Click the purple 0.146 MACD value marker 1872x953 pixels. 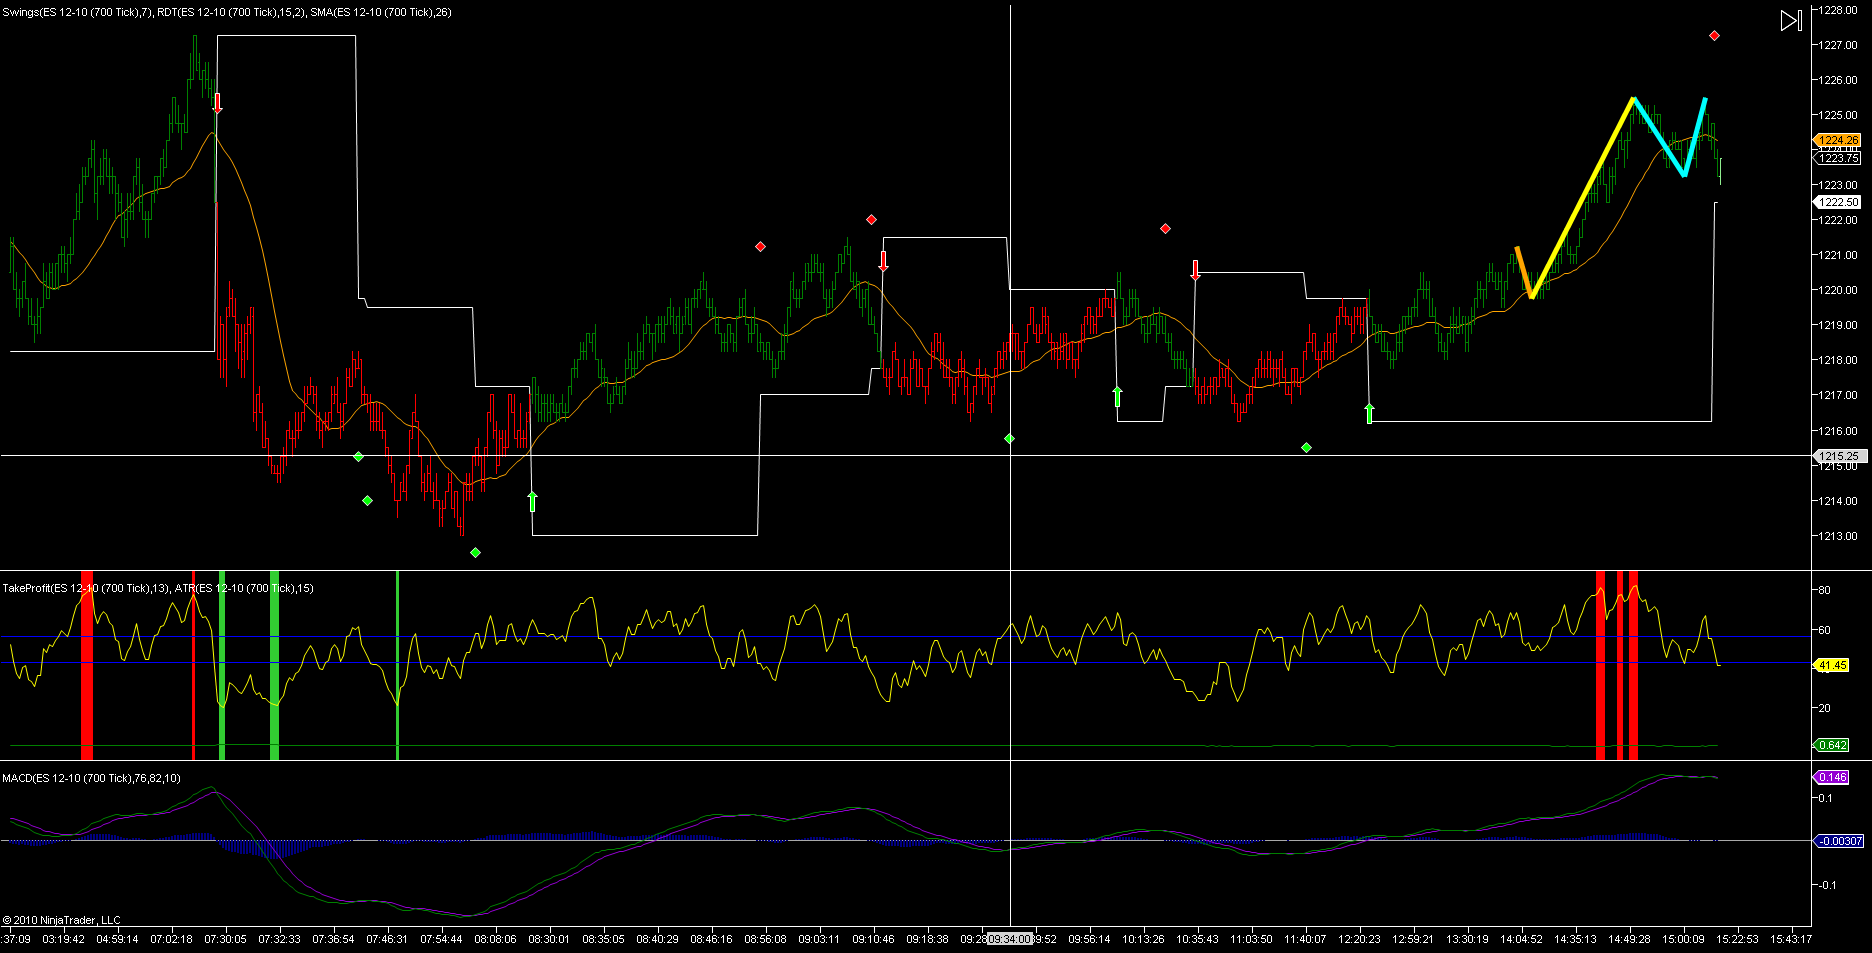coord(1832,777)
